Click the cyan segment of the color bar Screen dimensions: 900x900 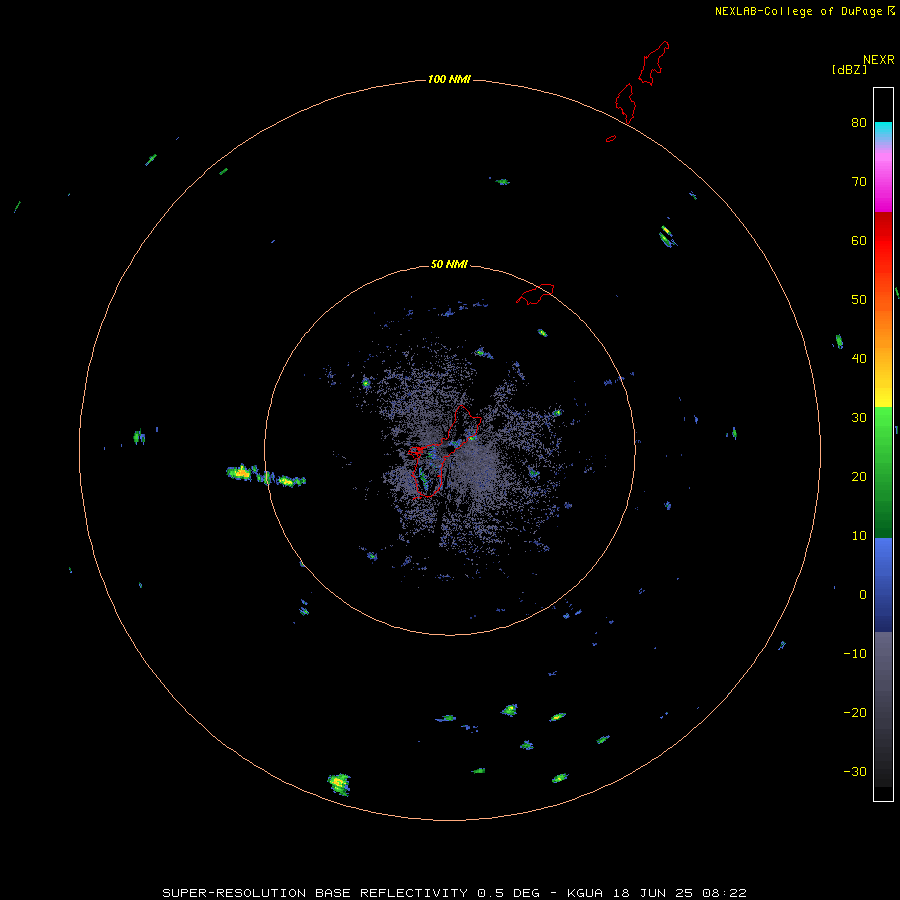[883, 129]
